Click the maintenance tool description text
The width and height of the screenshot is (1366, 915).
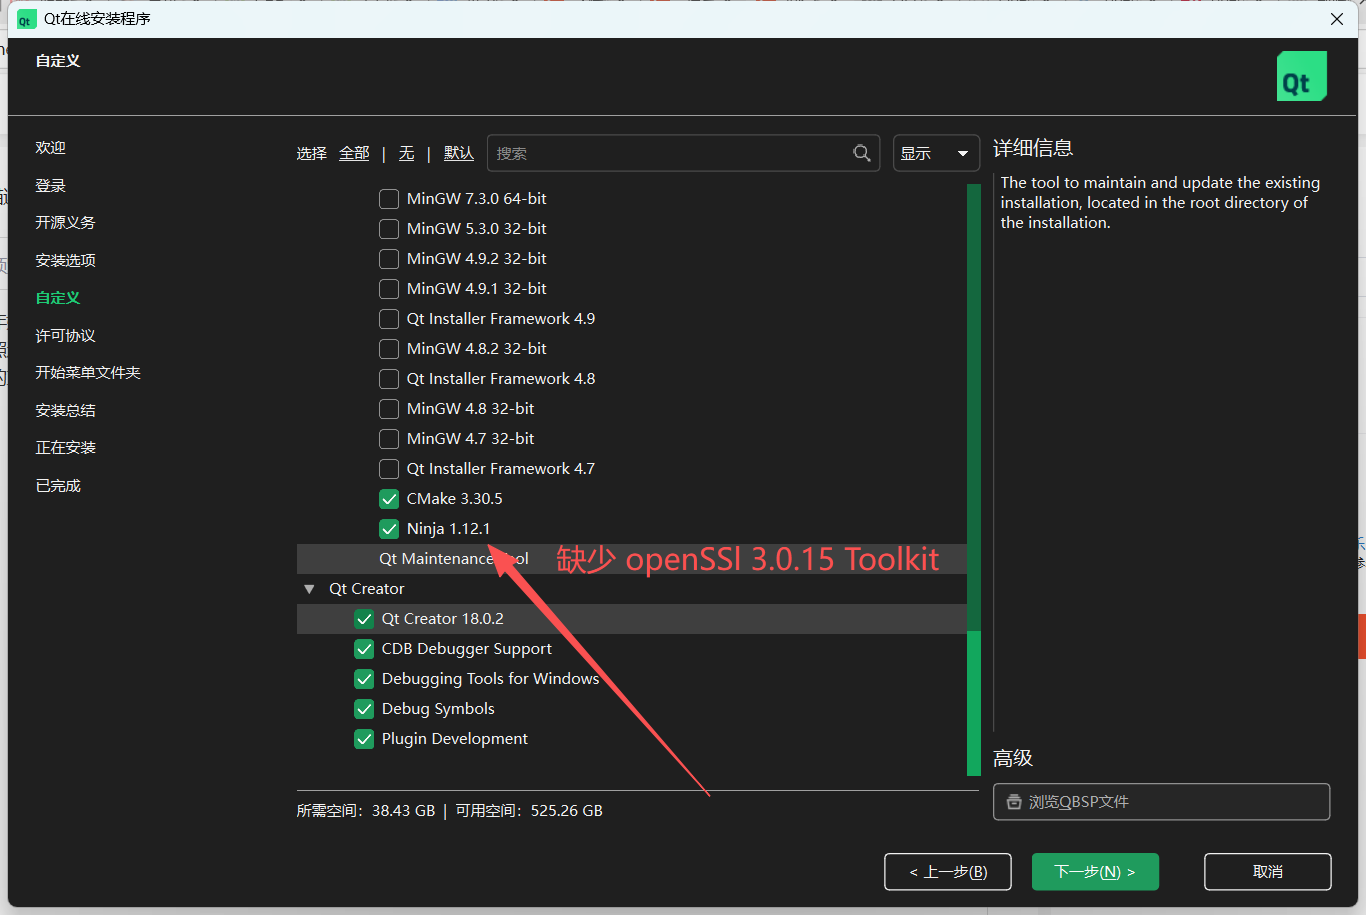tap(1160, 203)
